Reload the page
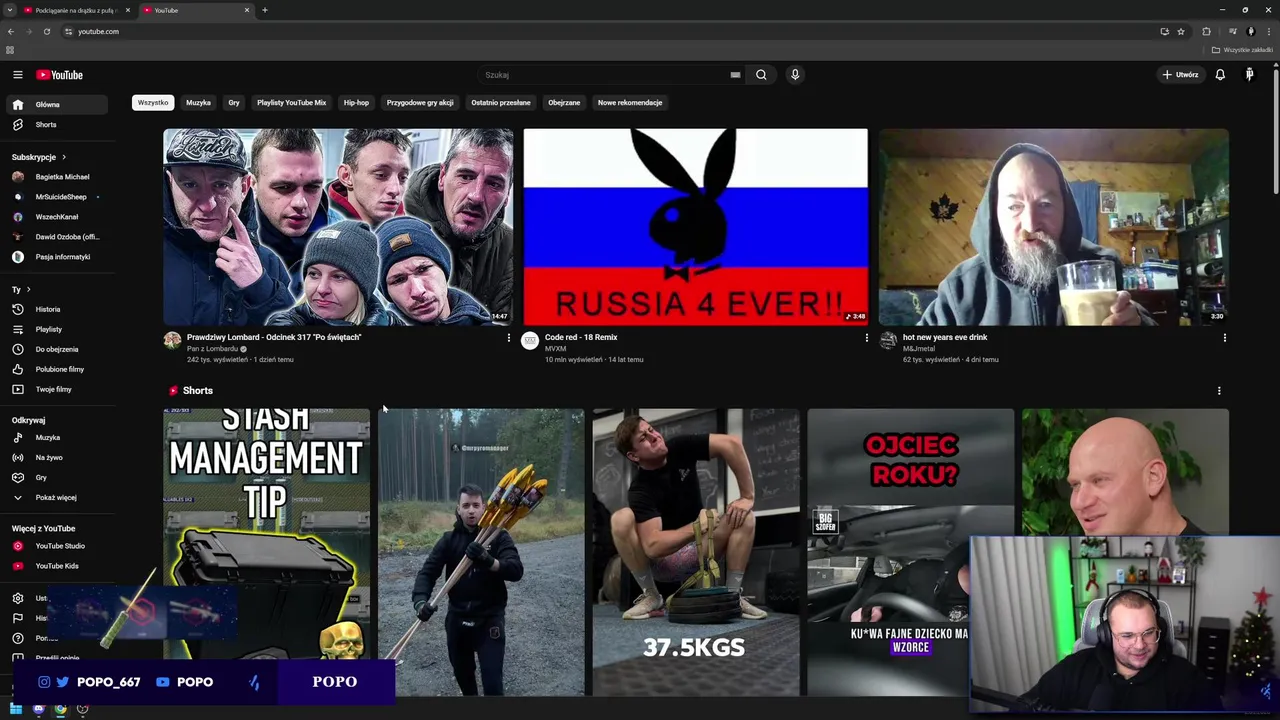1280x720 pixels. click(x=46, y=31)
